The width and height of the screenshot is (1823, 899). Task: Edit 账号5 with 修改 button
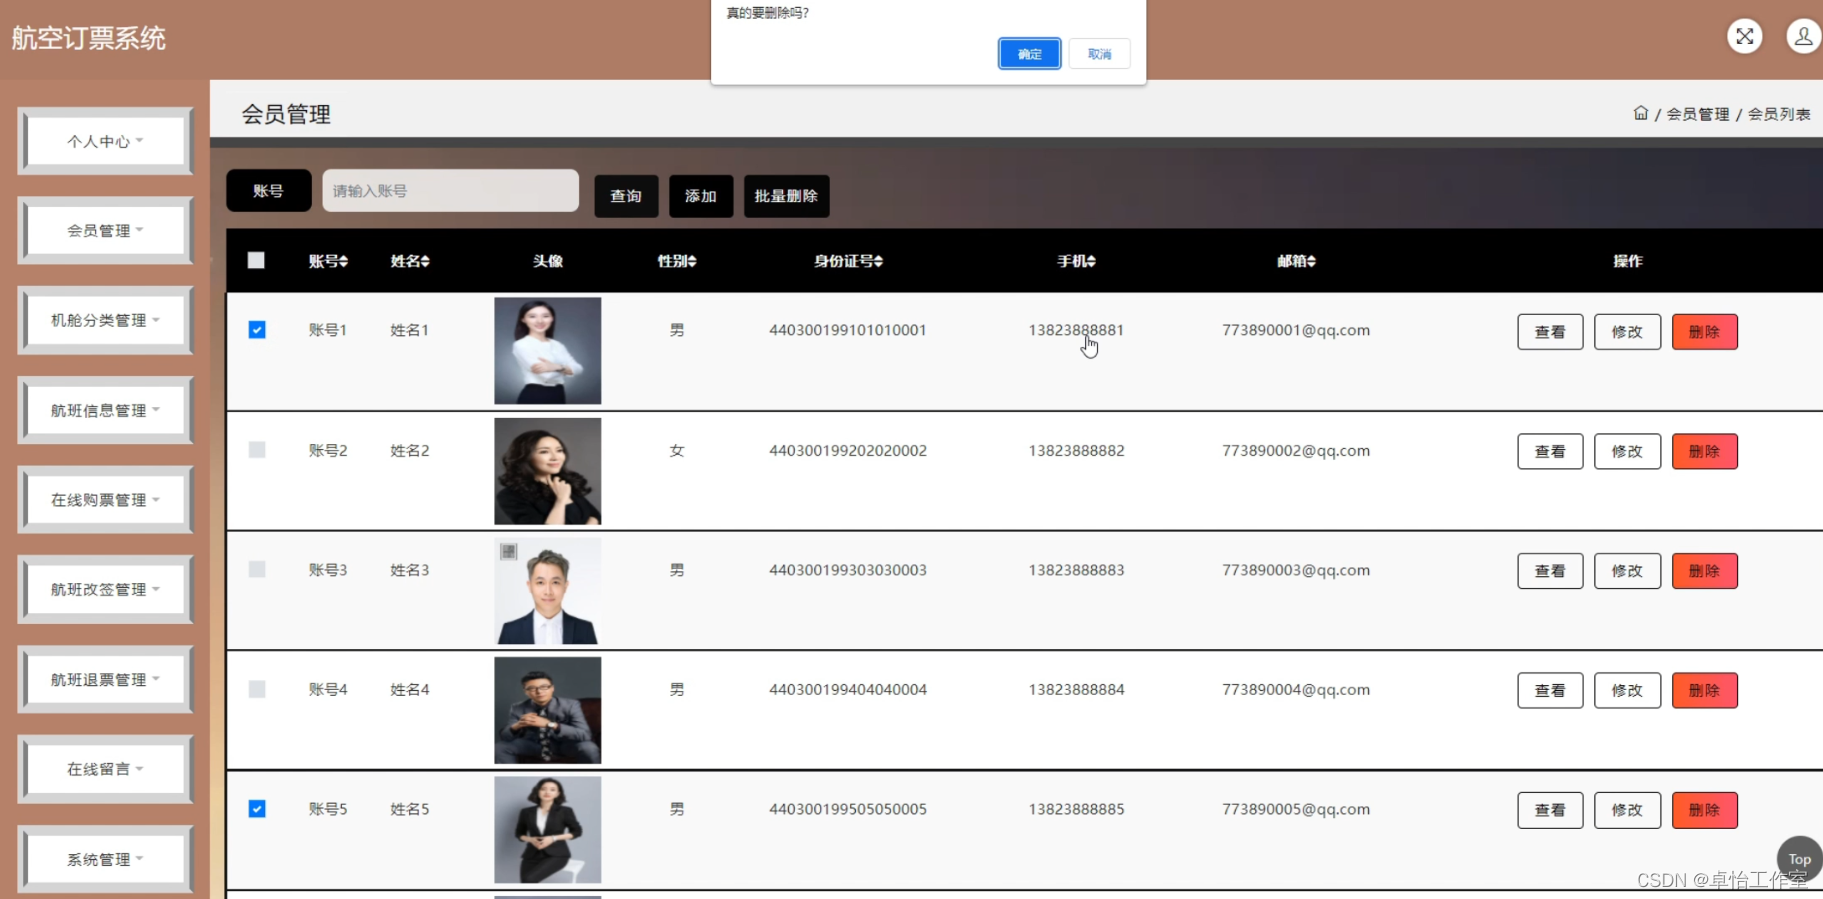tap(1627, 810)
